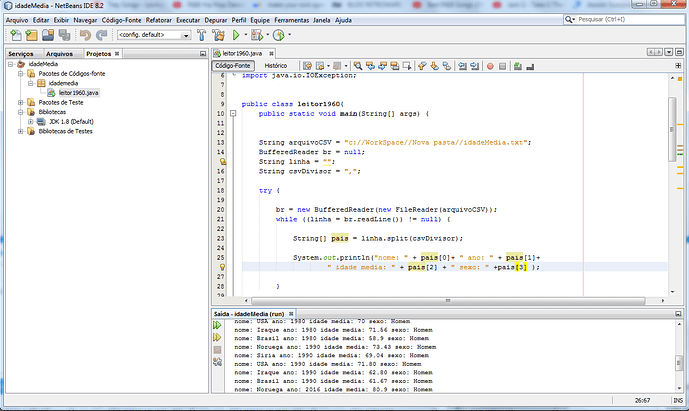Click the Debug Project toolbar icon

click(257, 35)
